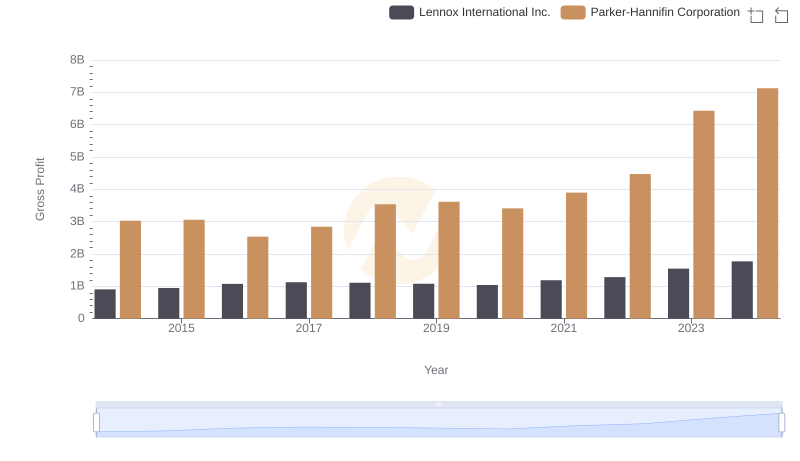
Task: Select Parker-Hannifin bar for 2019
Action: (449, 260)
